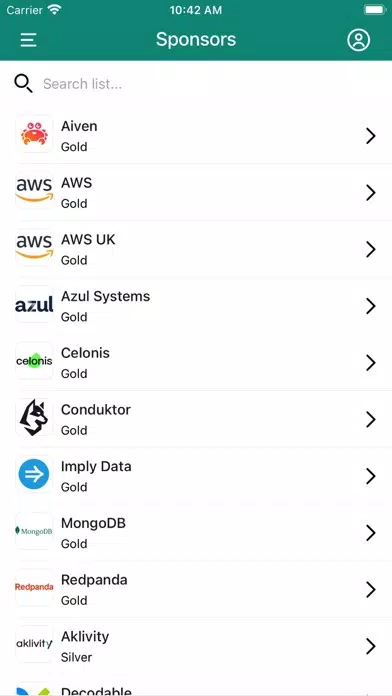Expand the Aklivity row chevron
This screenshot has width=392, height=696.
click(371, 646)
